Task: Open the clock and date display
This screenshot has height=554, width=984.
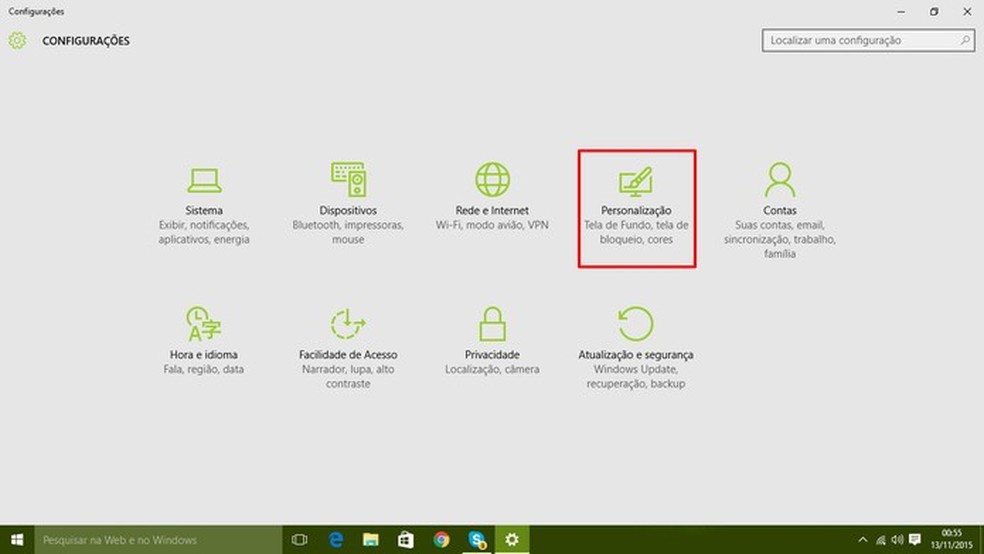Action: [952, 540]
